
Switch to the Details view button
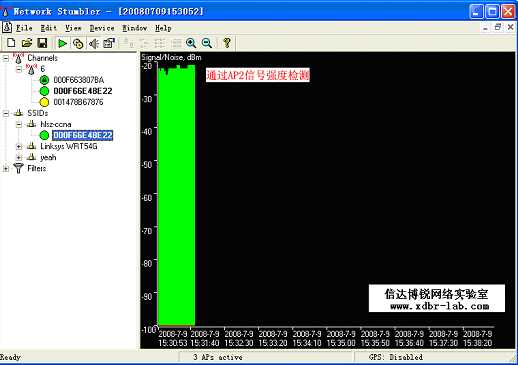176,43
